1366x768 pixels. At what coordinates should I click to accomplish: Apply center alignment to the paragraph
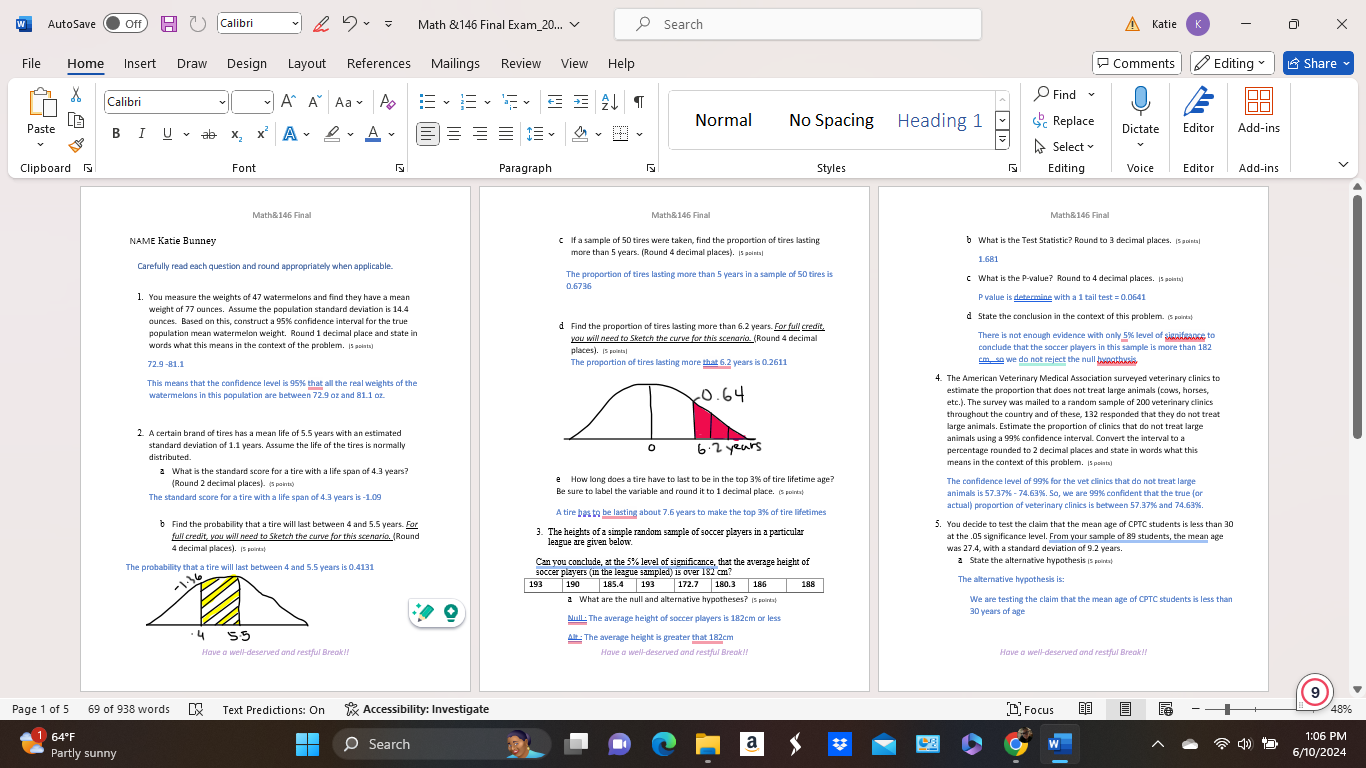pos(453,133)
